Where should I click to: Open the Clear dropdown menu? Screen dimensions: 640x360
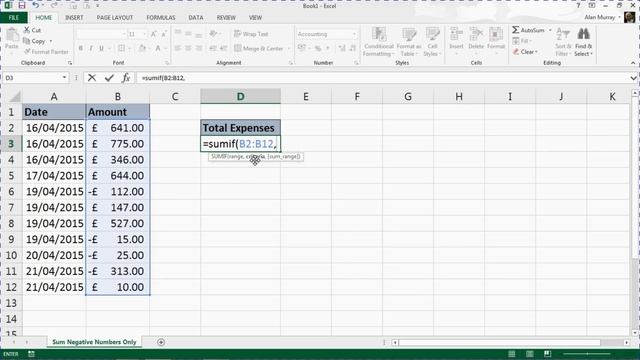525,52
